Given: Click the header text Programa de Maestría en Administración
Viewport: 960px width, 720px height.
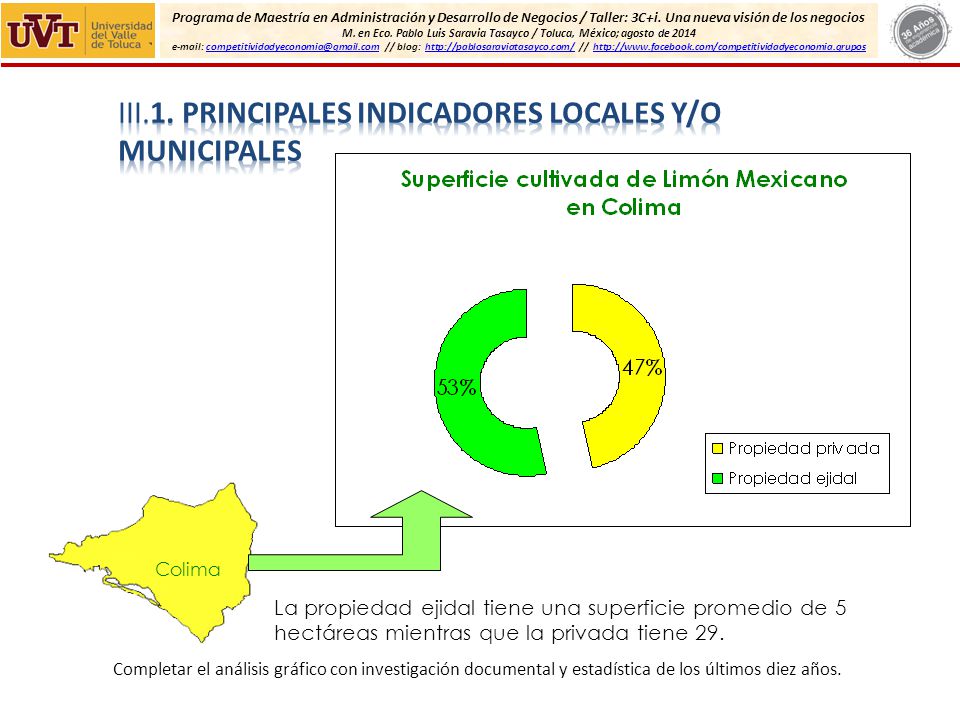Looking at the screenshot, I should 518,18.
